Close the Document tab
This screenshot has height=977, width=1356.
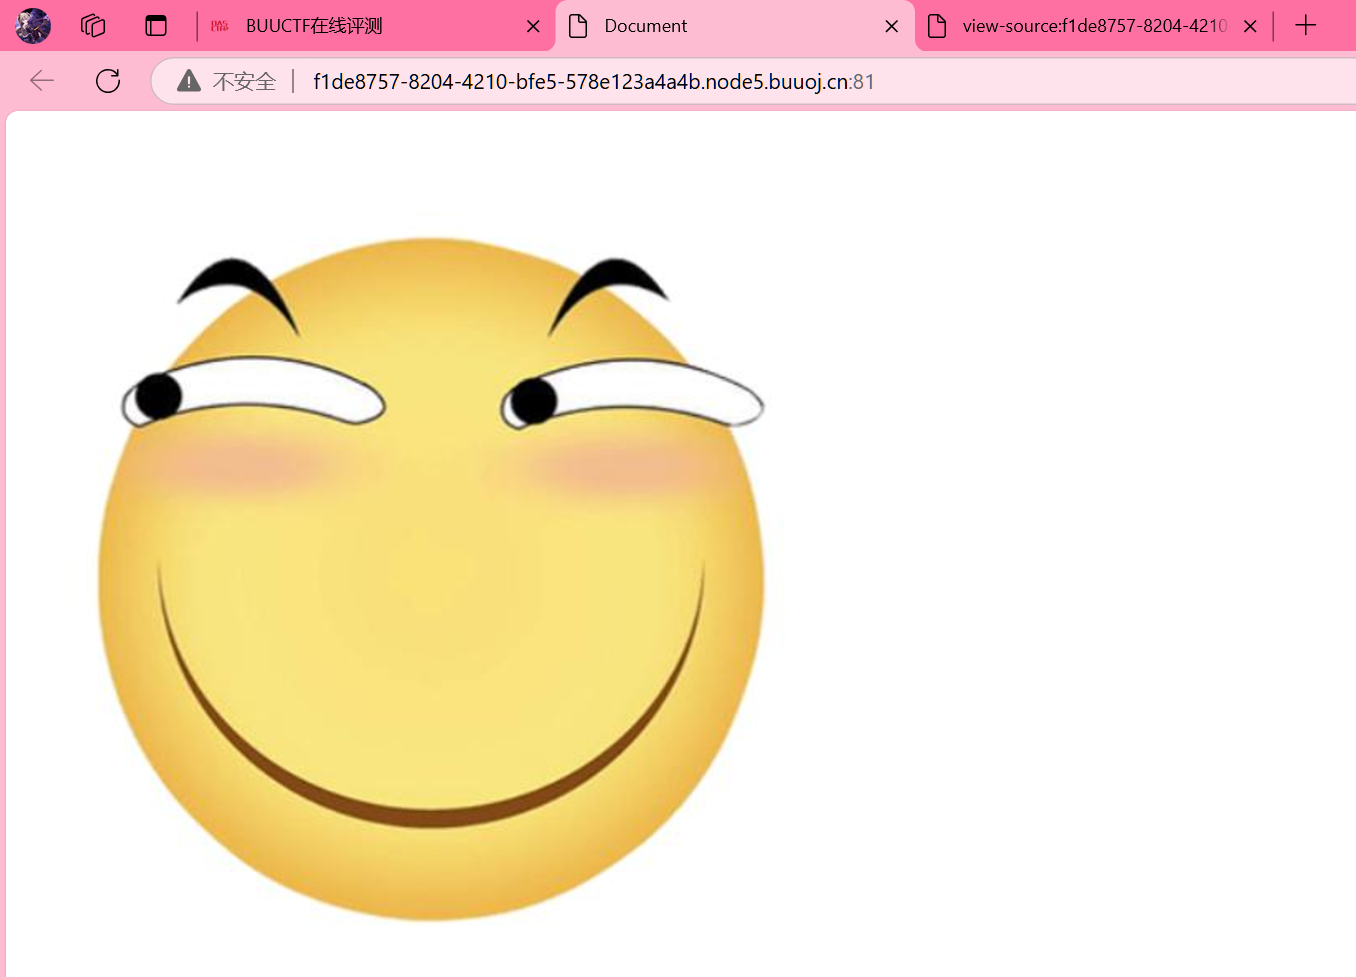[x=891, y=26]
